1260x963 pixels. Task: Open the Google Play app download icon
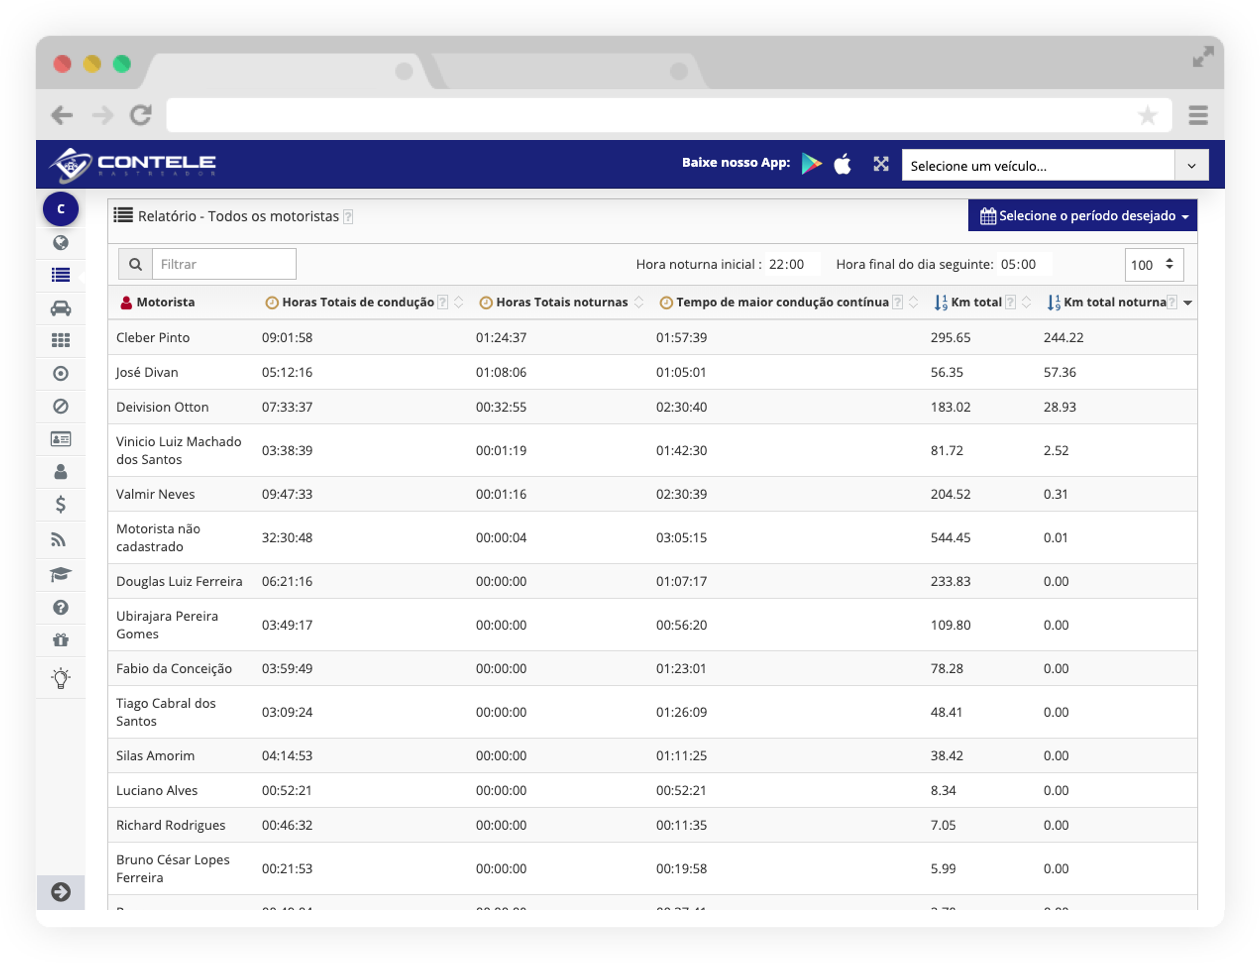tap(811, 164)
